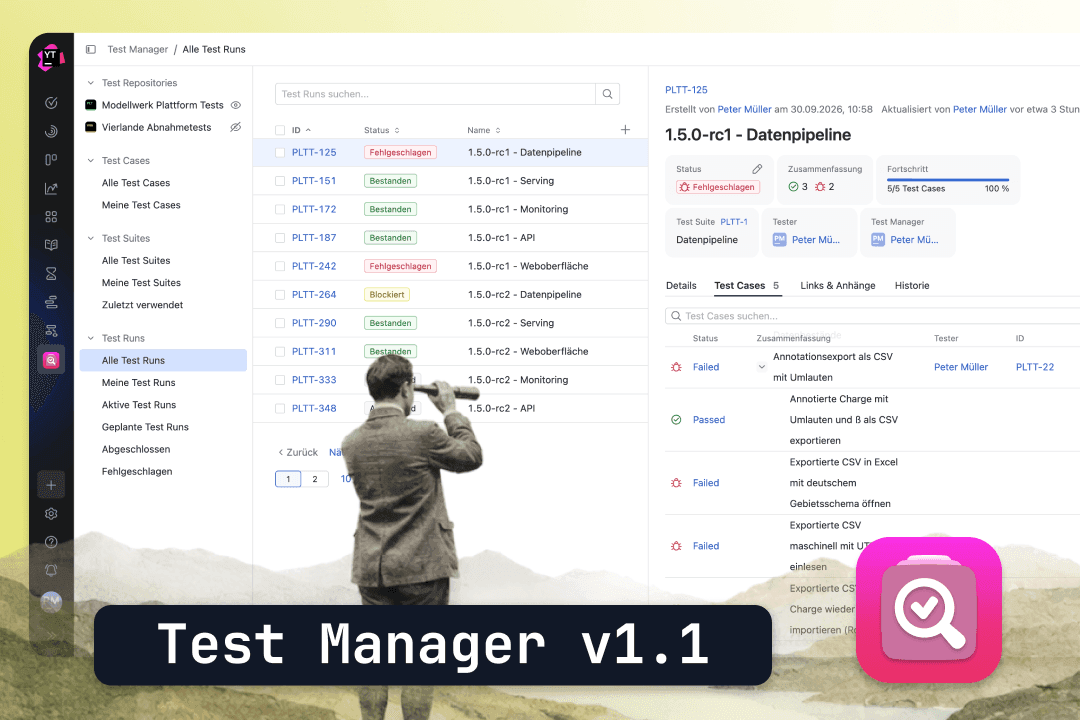Click Blockiert status of PLTT-264
Screen dimensions: 1080x720
coord(386,295)
